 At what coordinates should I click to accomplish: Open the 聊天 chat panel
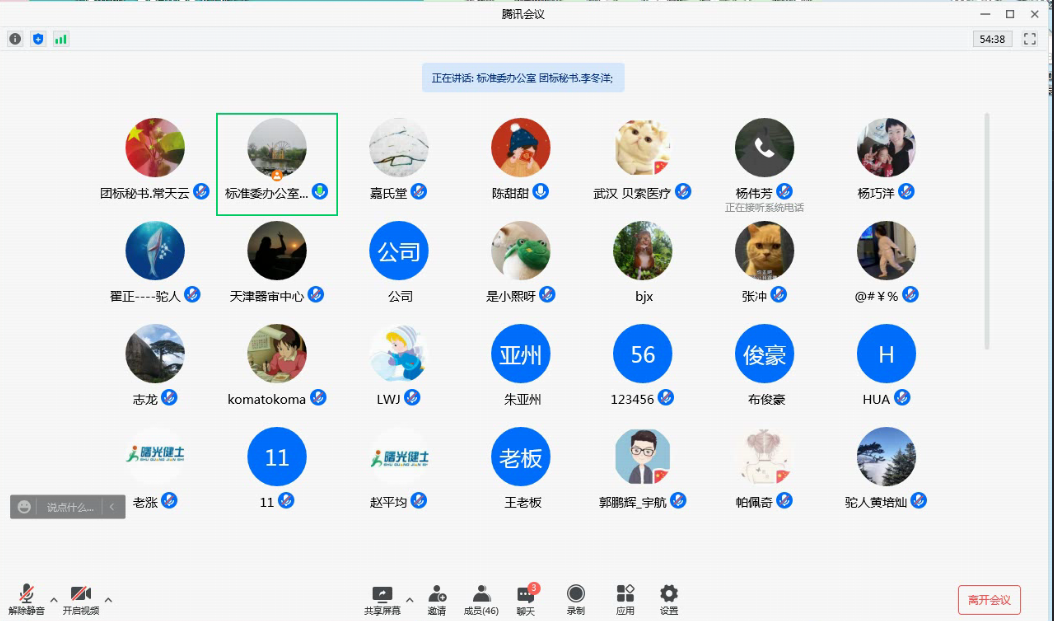coord(526,599)
